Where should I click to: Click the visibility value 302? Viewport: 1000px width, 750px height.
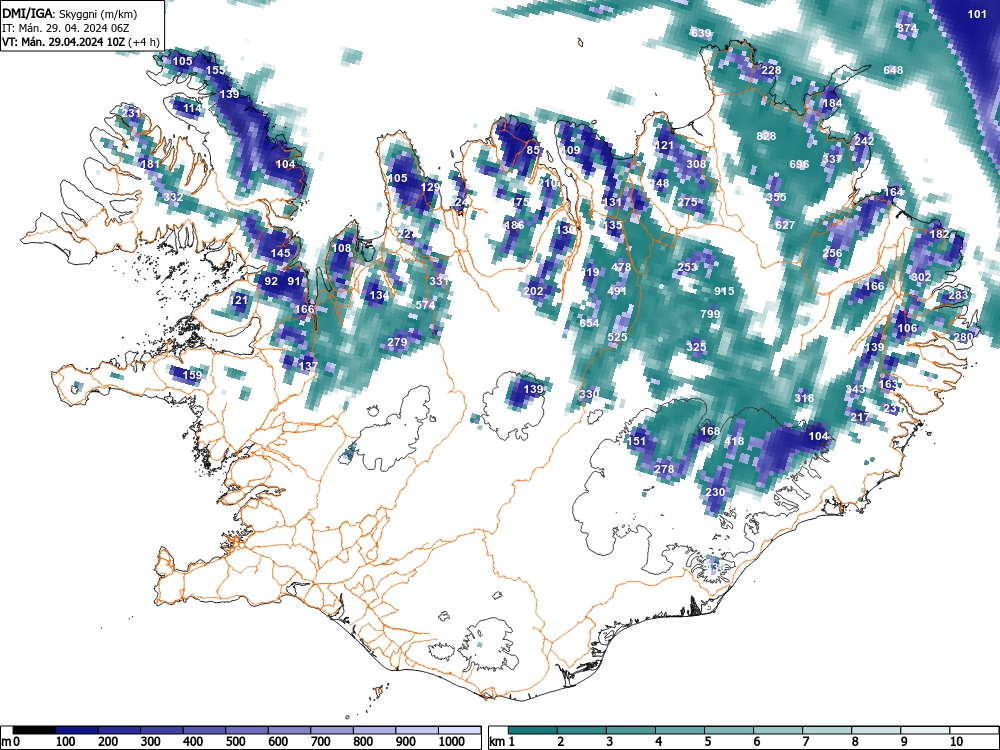[x=921, y=277]
